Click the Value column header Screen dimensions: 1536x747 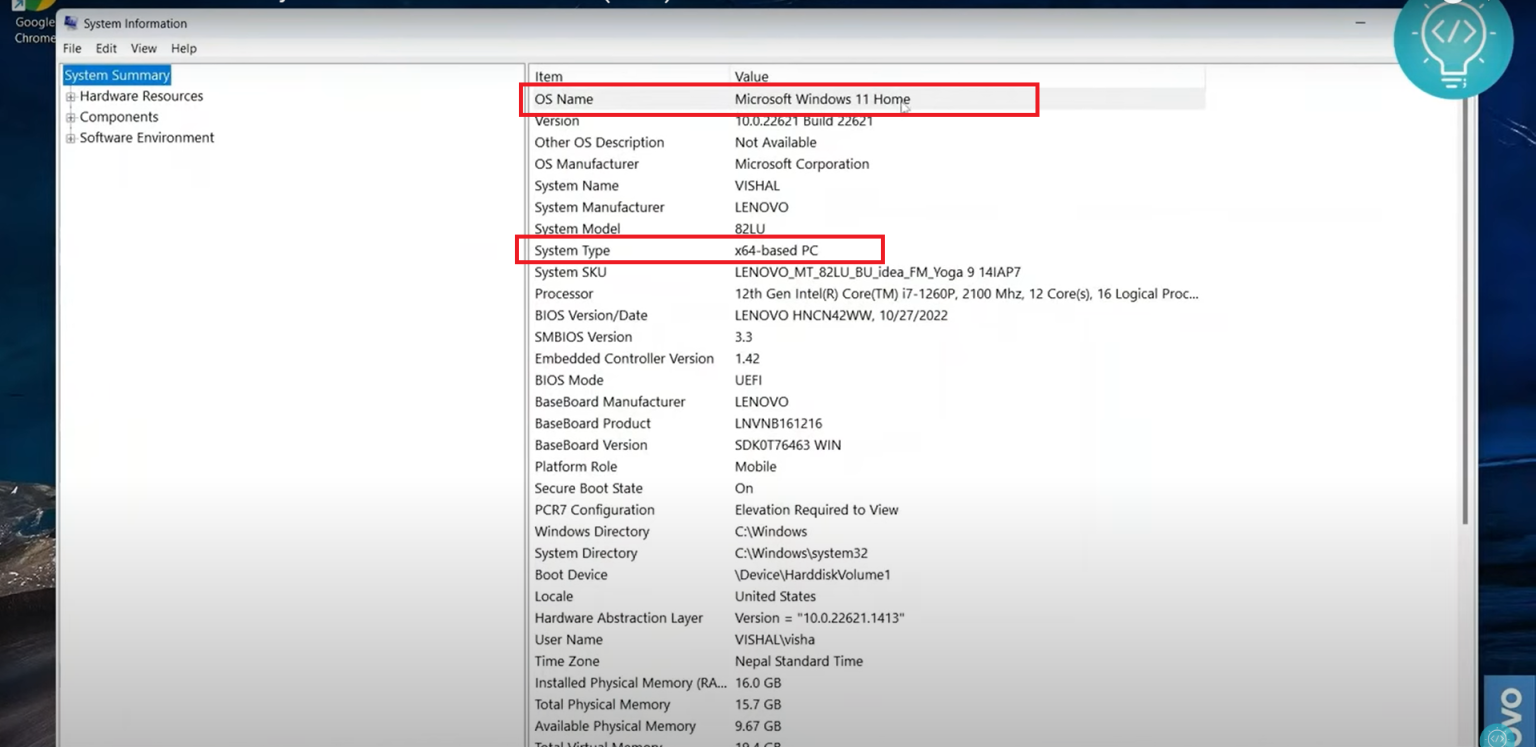751,76
